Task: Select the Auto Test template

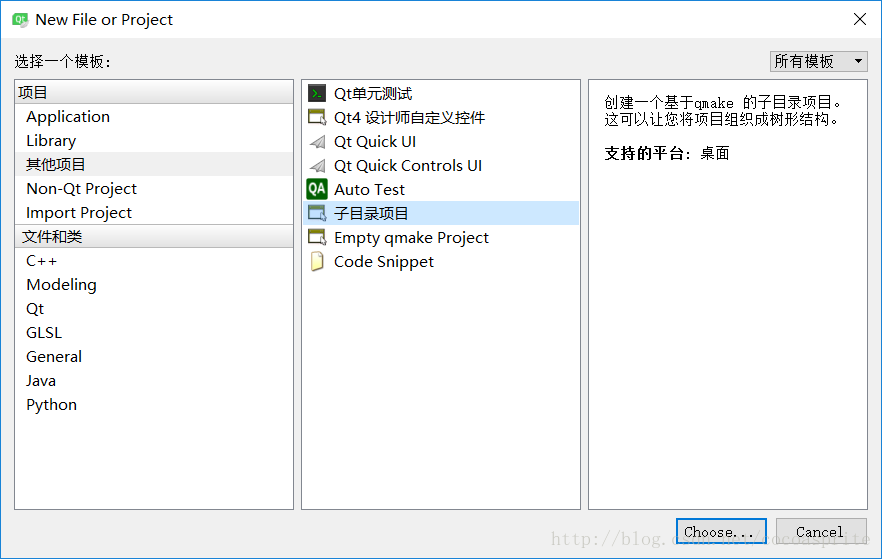Action: click(441, 190)
